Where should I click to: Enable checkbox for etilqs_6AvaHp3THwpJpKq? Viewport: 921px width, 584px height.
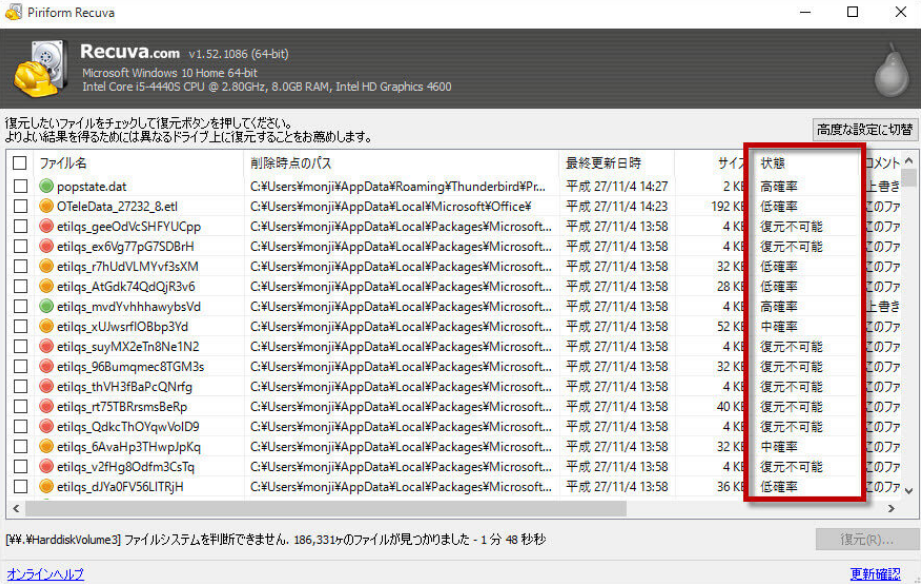coord(20,447)
